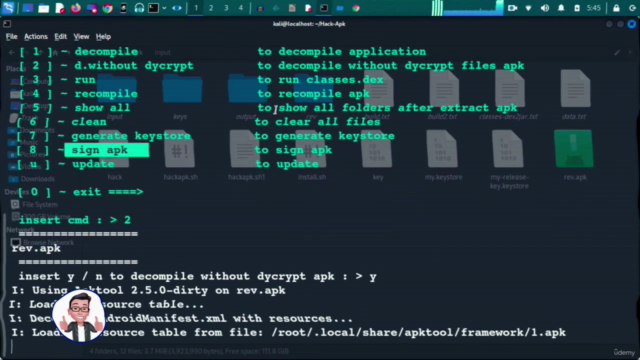
Task: Open the Edit menu in terminal
Action: [x=60, y=37]
